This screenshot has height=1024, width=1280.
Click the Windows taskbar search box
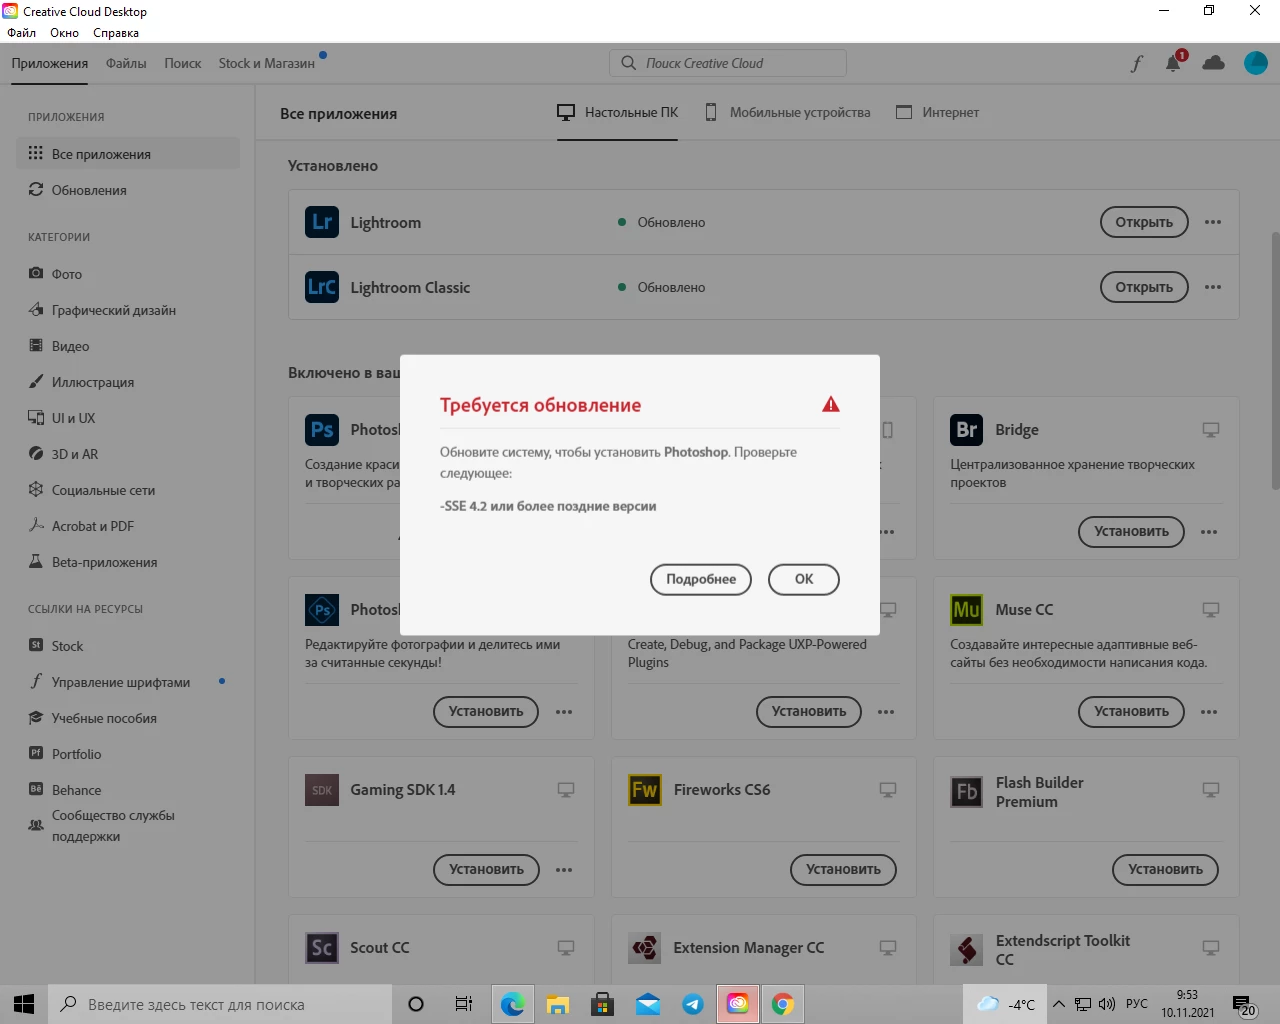tap(220, 1004)
